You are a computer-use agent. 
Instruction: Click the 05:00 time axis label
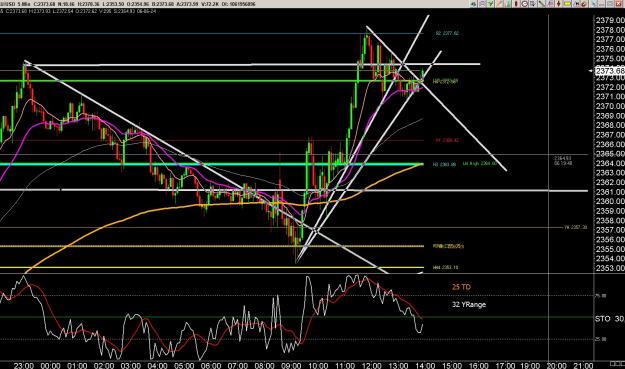(x=184, y=365)
